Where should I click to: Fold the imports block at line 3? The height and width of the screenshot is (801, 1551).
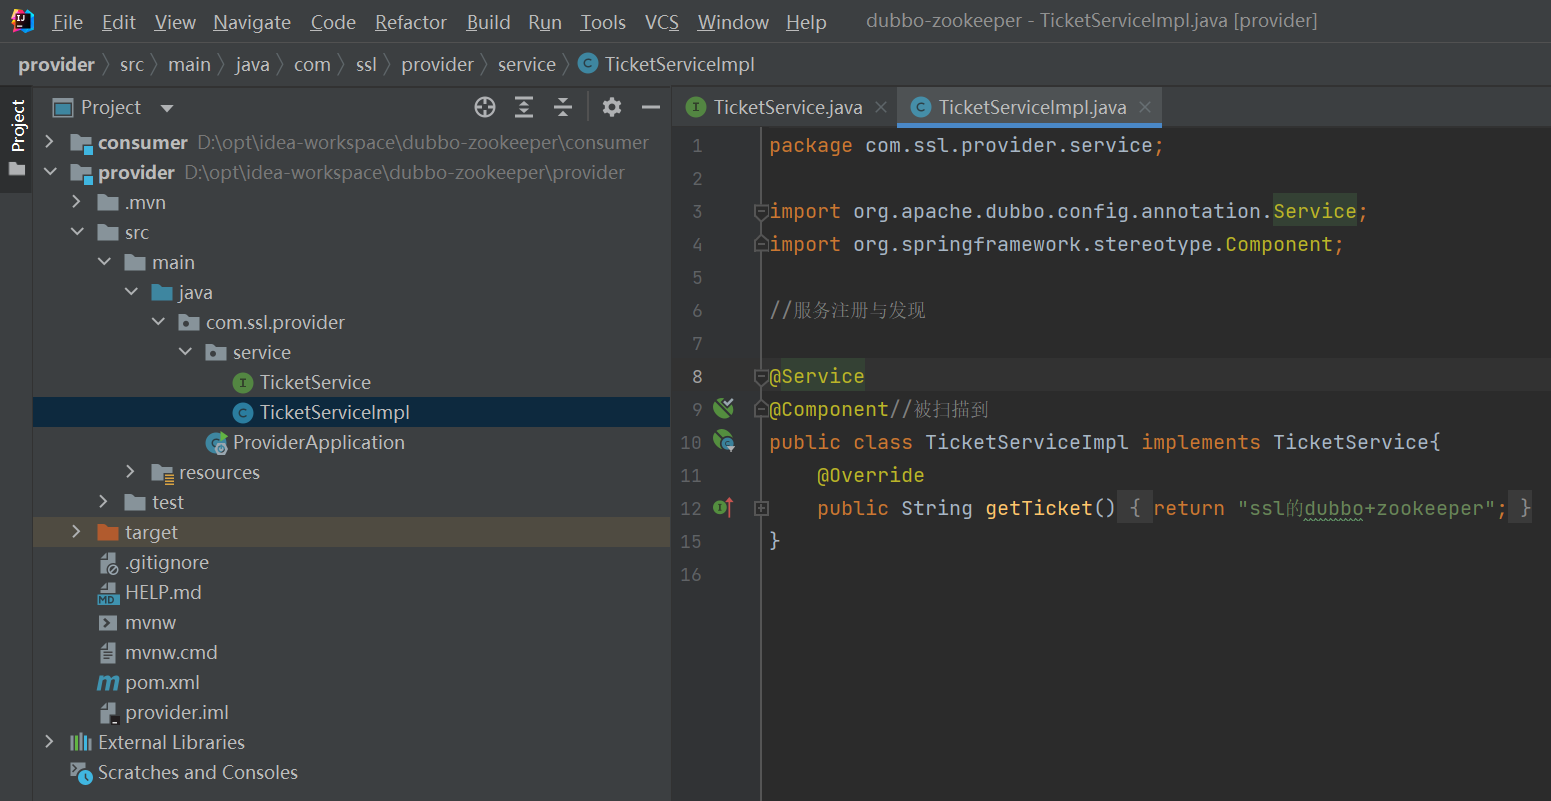(x=761, y=211)
